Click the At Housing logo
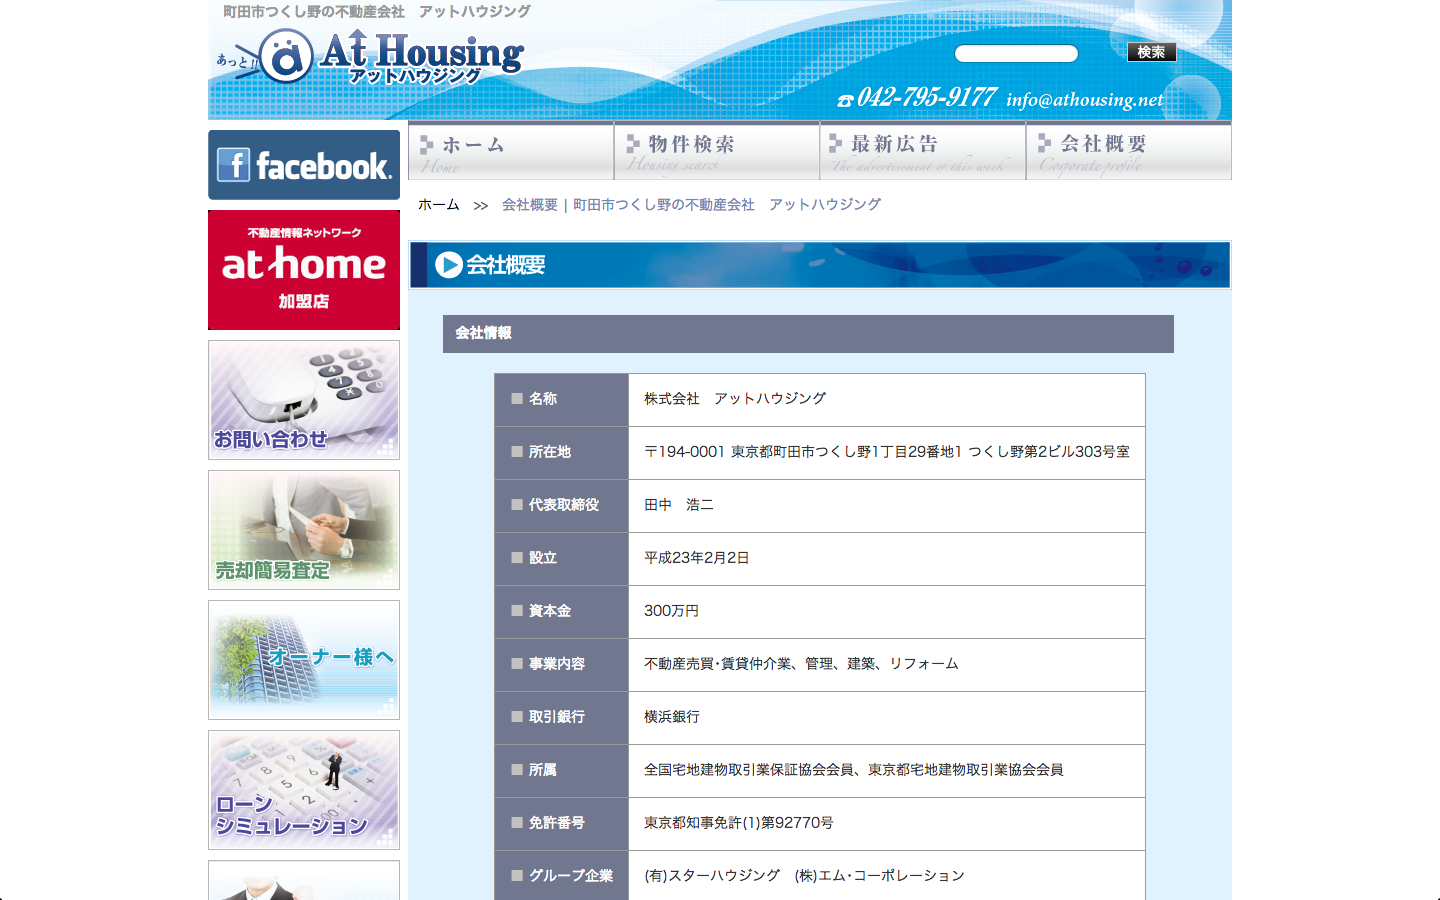This screenshot has height=900, width=1440. (370, 57)
